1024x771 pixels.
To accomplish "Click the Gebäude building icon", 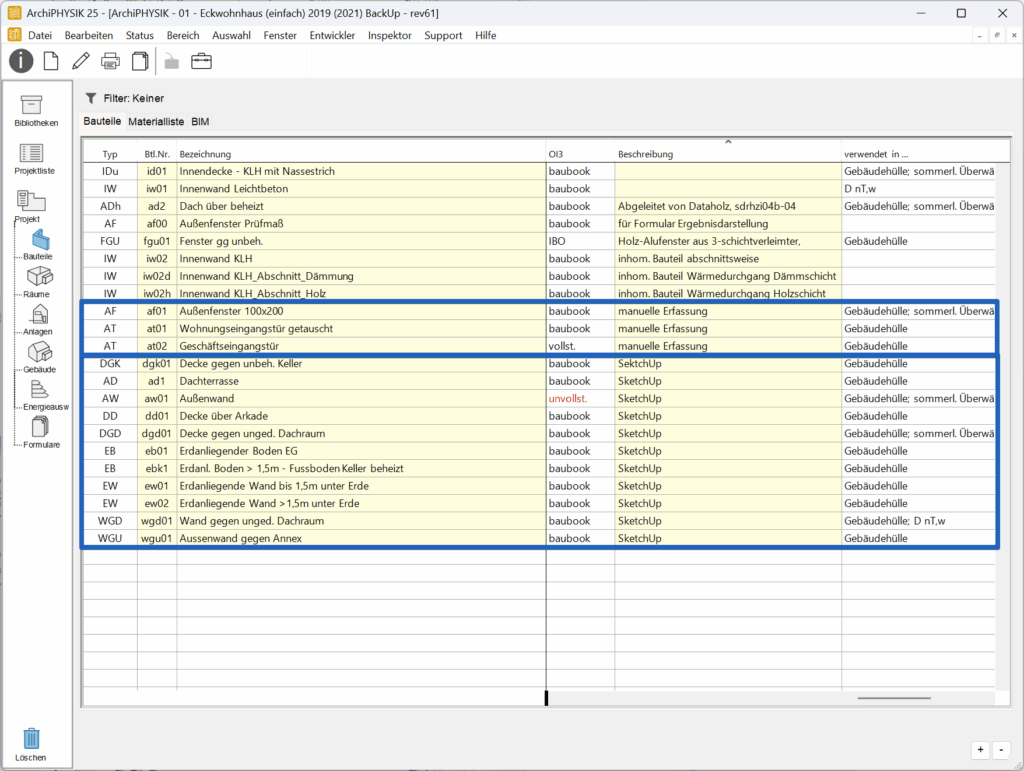I will [x=40, y=352].
